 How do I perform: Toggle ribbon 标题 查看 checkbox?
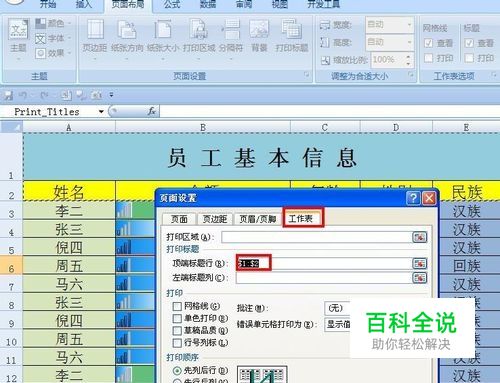pyautogui.click(x=469, y=43)
